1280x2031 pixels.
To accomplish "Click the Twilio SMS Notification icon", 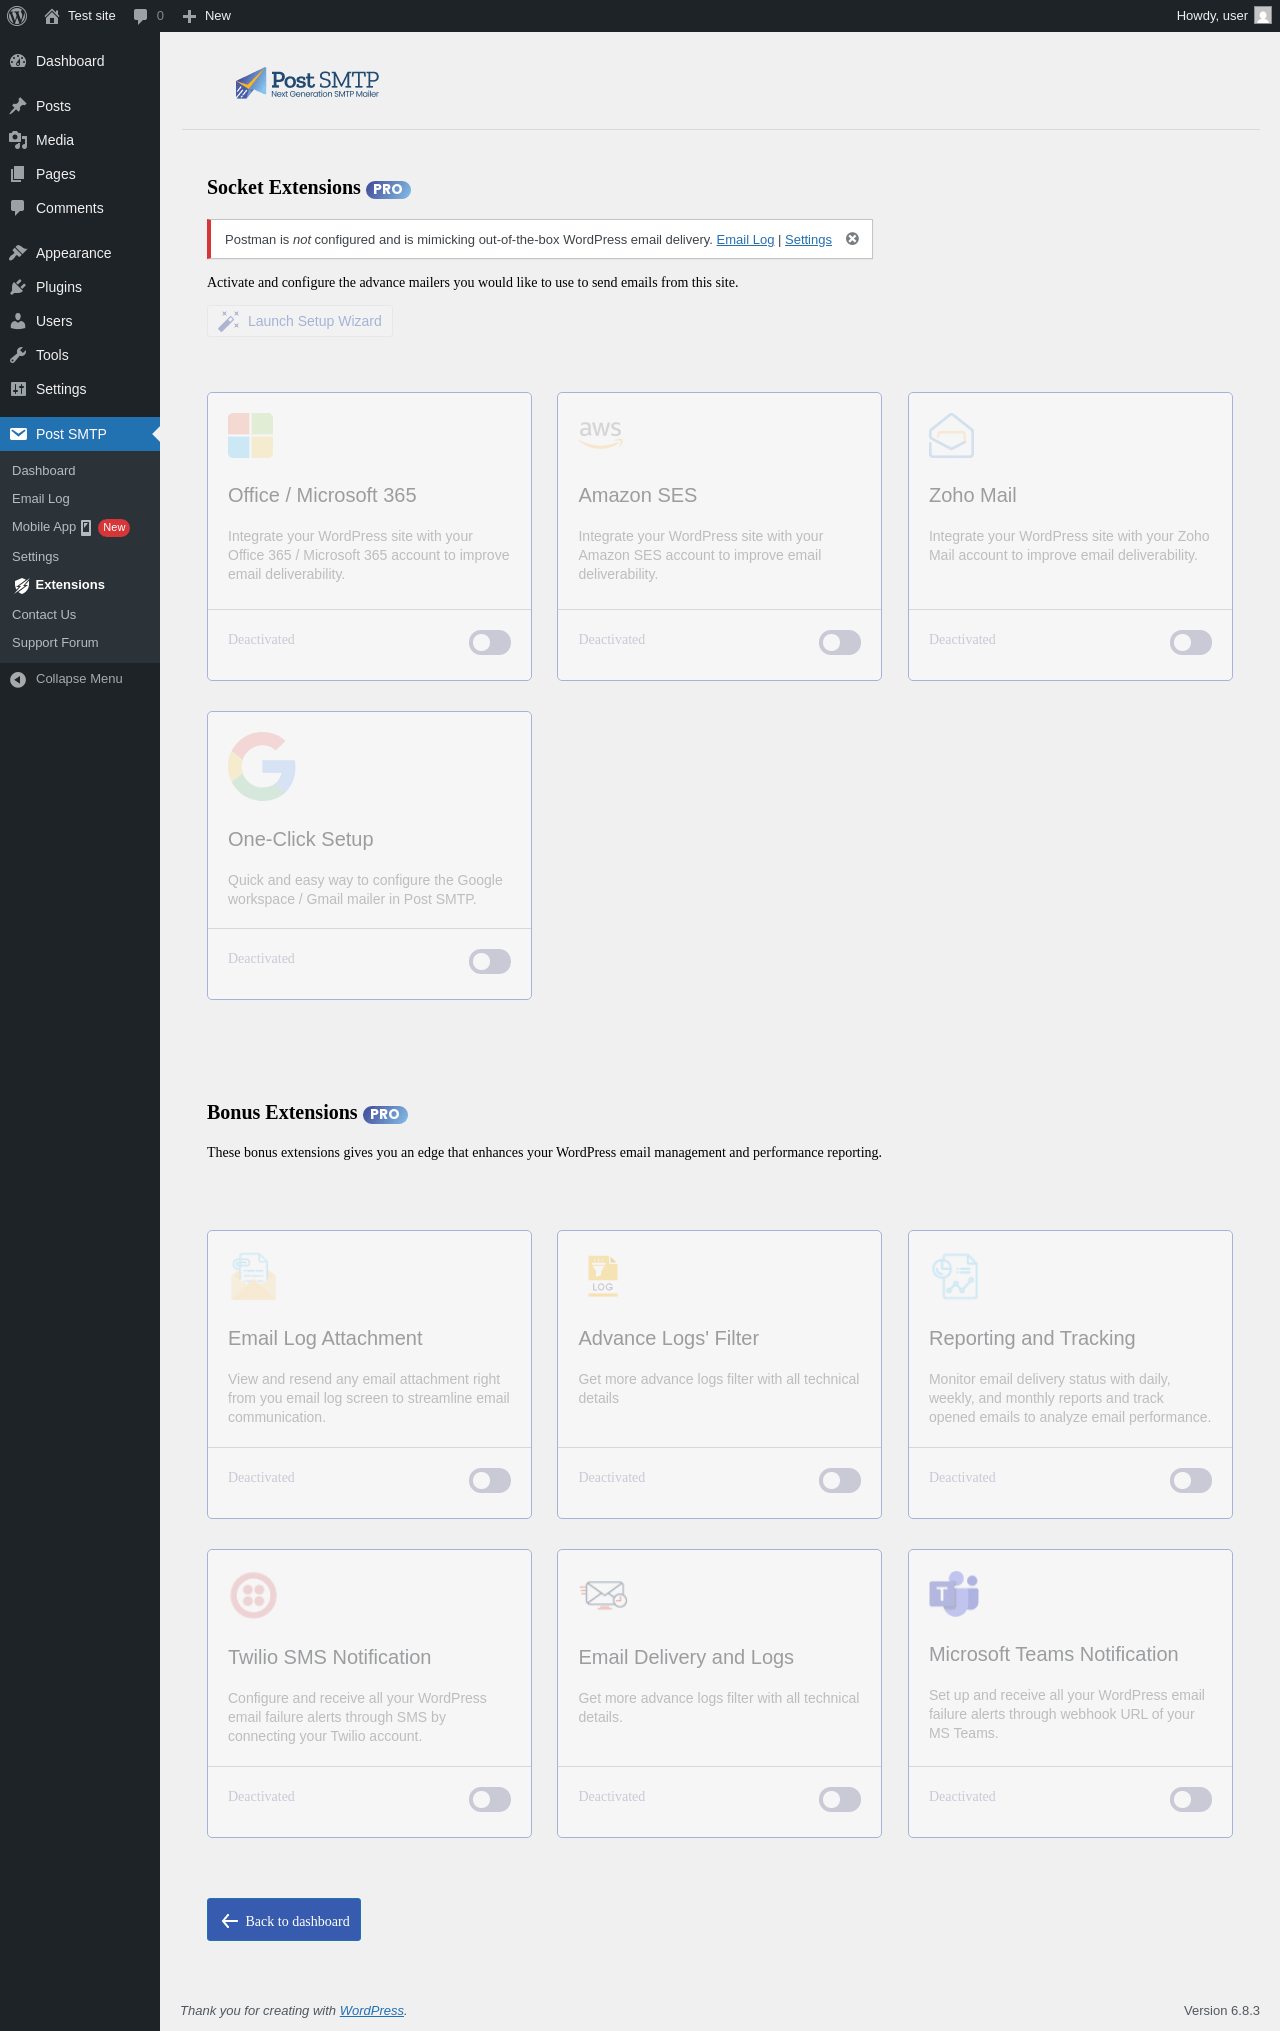I will coord(253,1595).
